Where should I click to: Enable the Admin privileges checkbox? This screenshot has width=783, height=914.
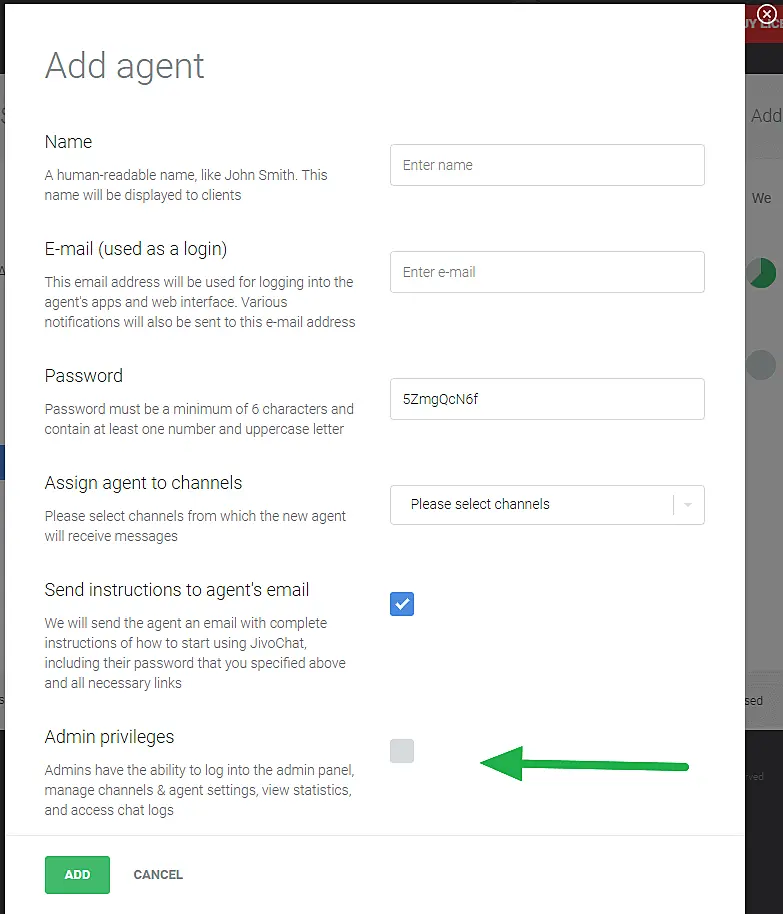pyautogui.click(x=402, y=751)
